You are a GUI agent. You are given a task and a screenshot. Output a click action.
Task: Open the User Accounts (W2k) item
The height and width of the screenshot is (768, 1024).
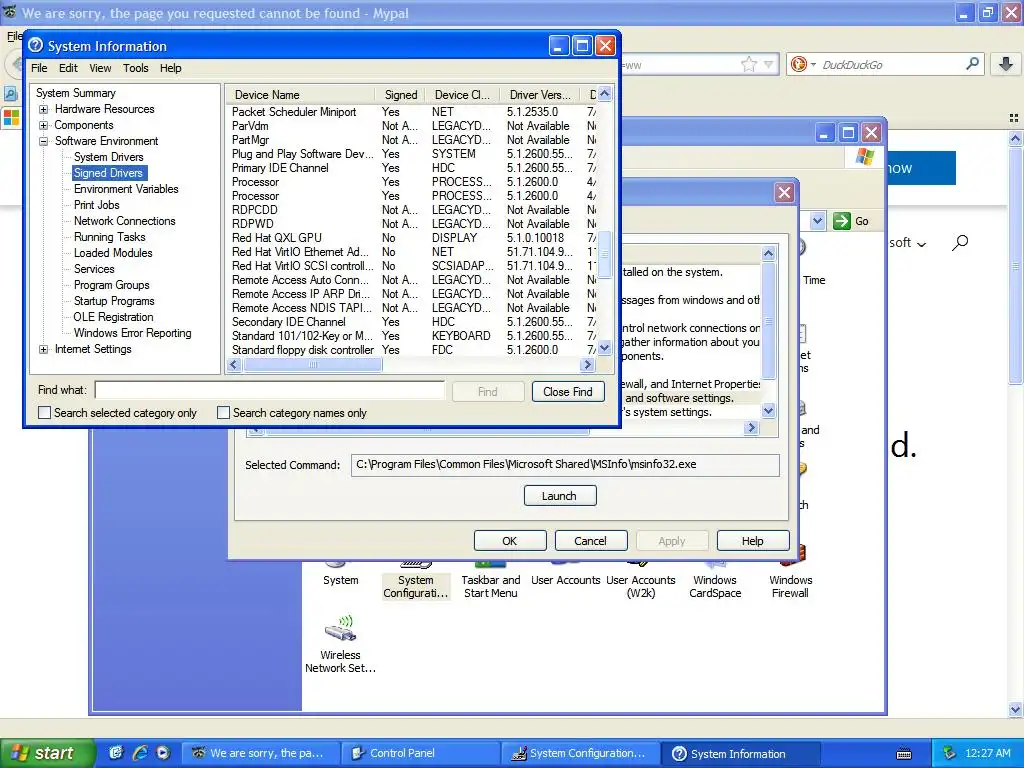pyautogui.click(x=641, y=580)
